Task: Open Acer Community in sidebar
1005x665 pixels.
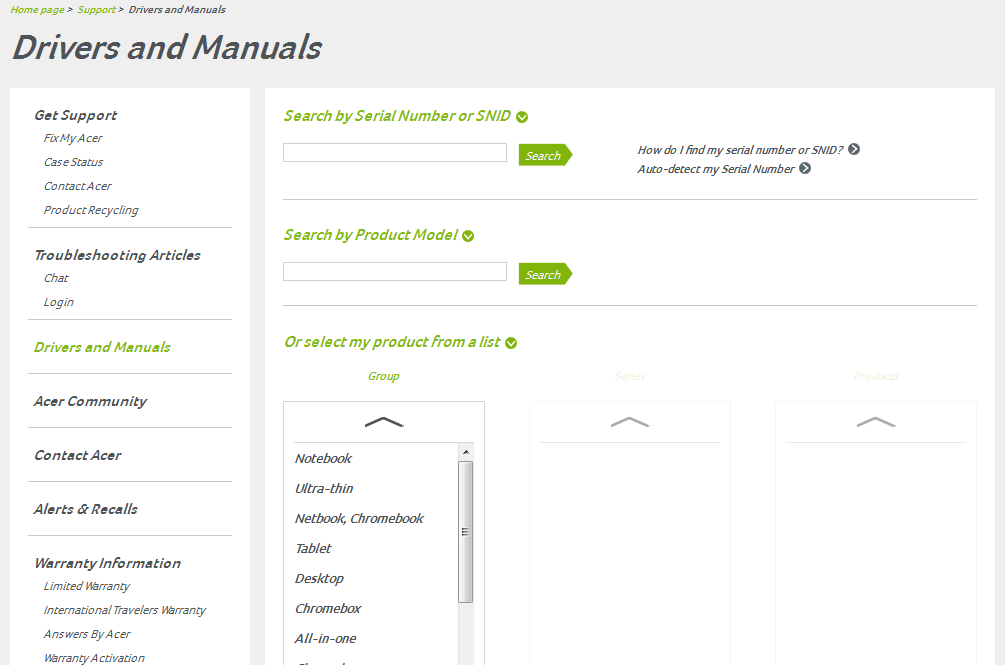Action: tap(90, 401)
